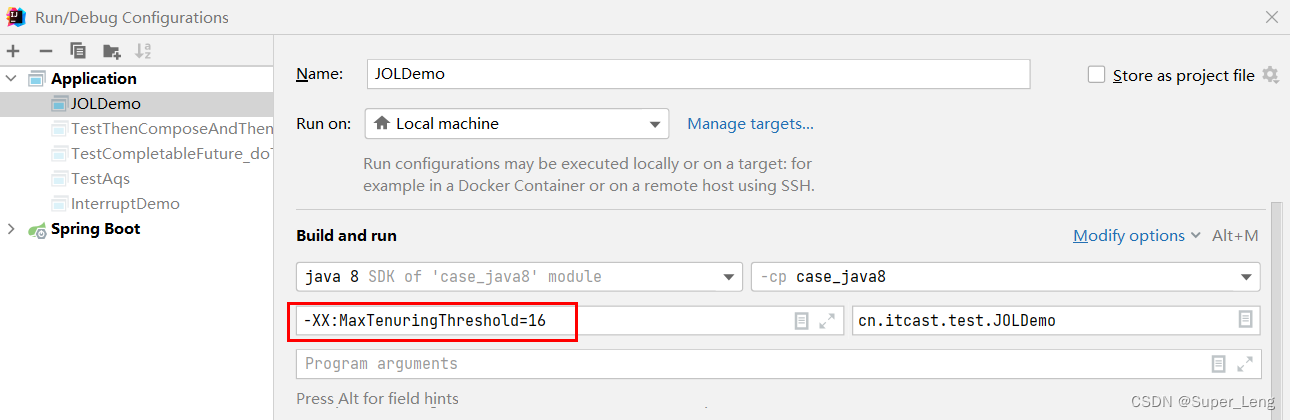Image resolution: width=1290 pixels, height=420 pixels.
Task: Add new configuration with plus icon
Action: pos(13,50)
